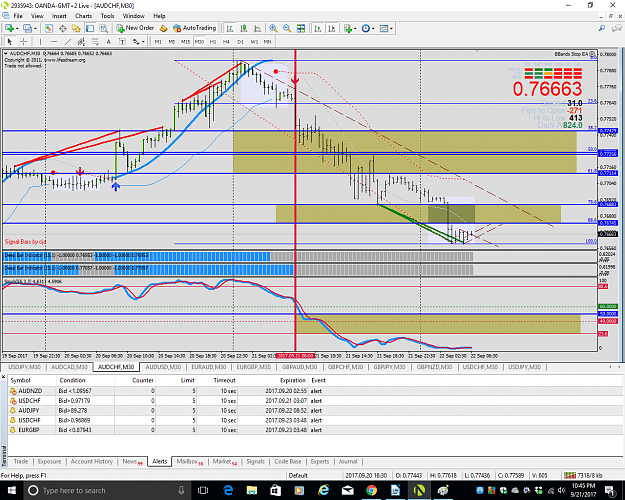The width and height of the screenshot is (625, 500).
Task: Click the Windows taskbar search box
Action: pyautogui.click(x=104, y=490)
